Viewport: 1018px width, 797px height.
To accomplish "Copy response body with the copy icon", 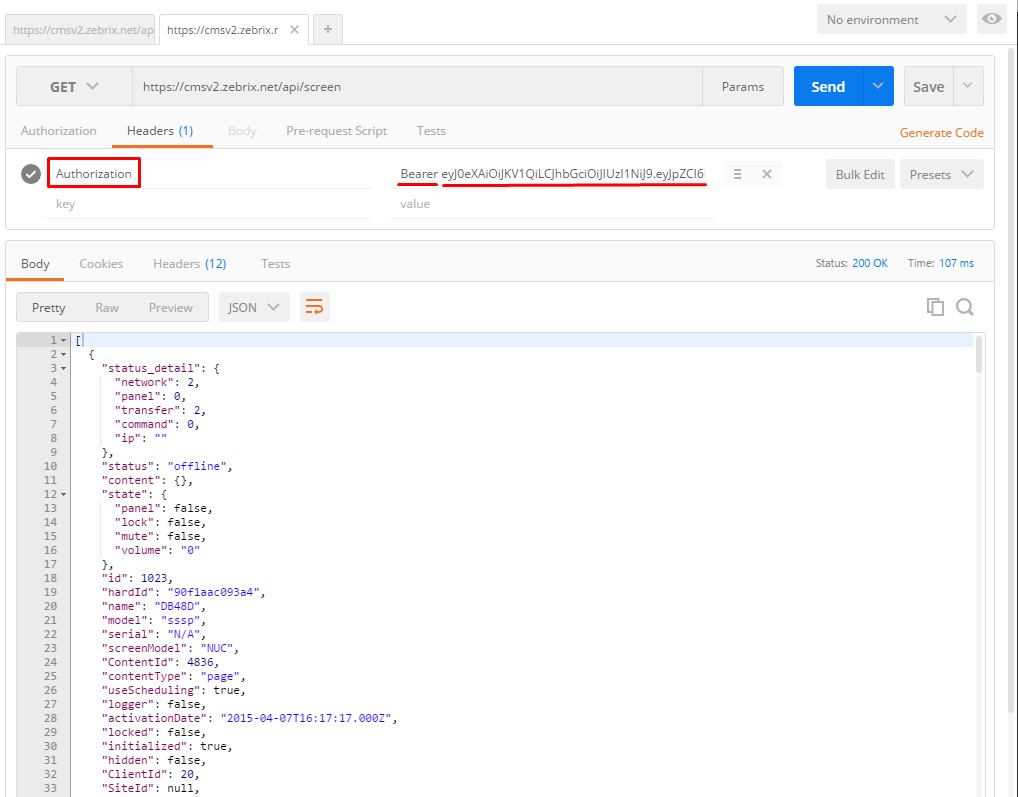I will (x=935, y=307).
